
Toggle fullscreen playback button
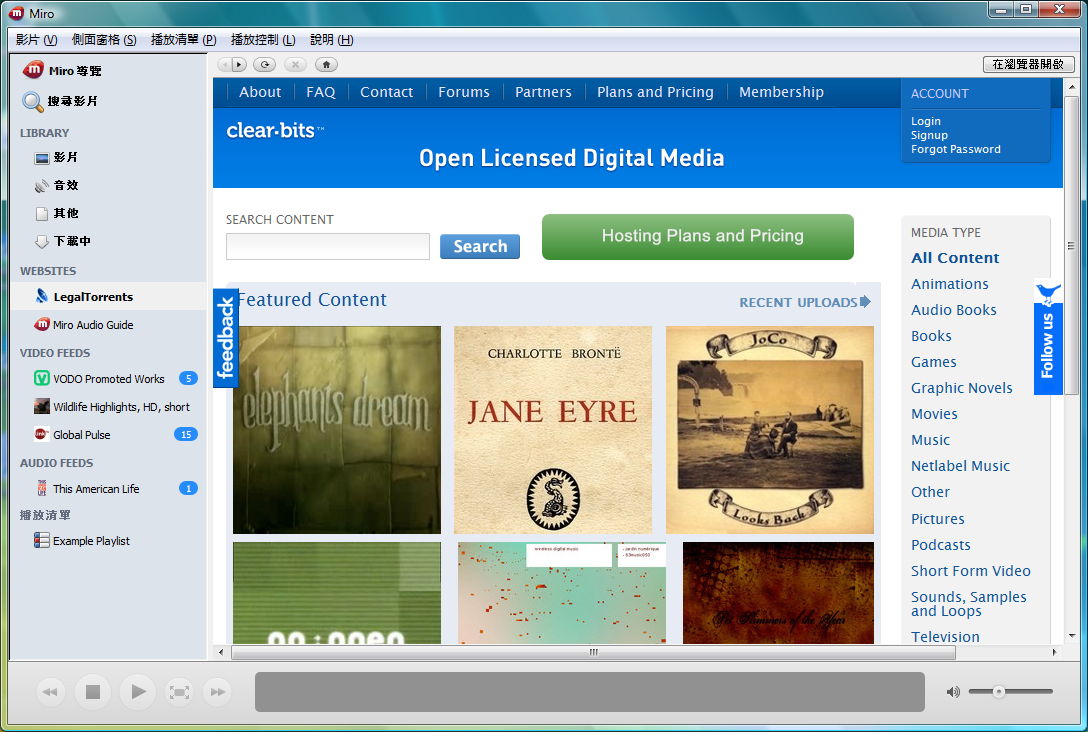pyautogui.click(x=179, y=692)
